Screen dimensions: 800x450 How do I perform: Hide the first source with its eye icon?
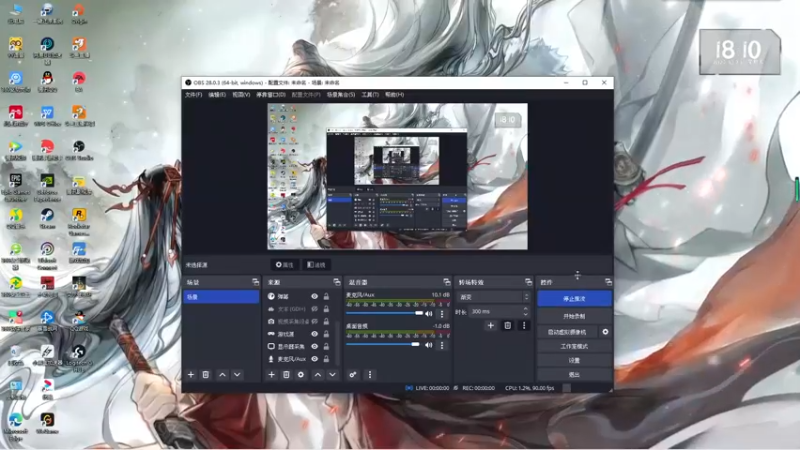point(315,296)
